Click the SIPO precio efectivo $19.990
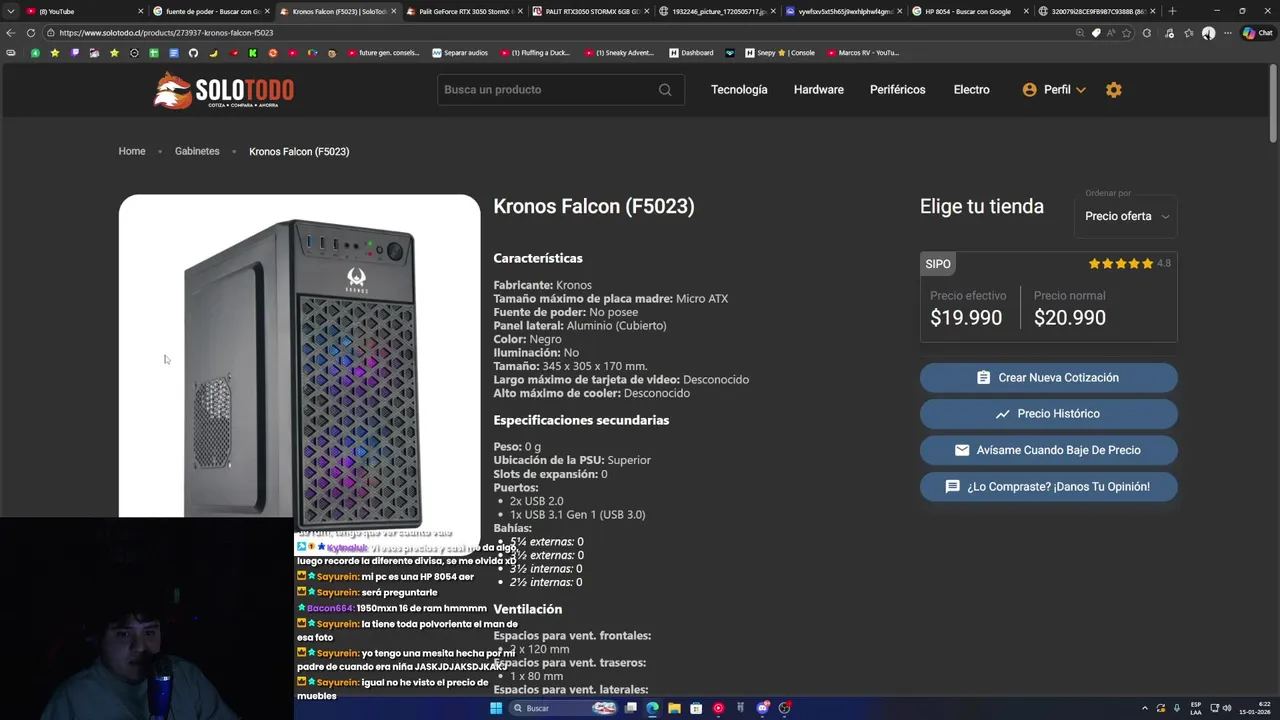The image size is (1280, 720). (x=966, y=318)
